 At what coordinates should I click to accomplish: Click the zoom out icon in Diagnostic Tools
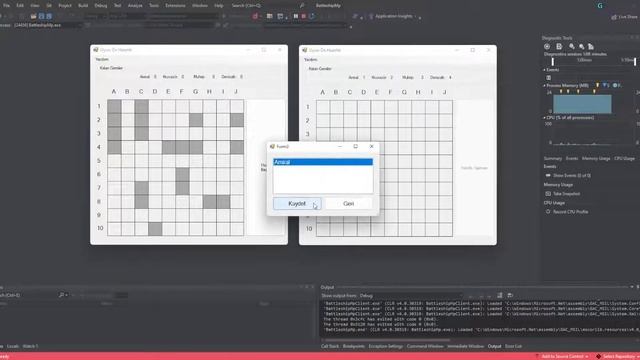(582, 47)
